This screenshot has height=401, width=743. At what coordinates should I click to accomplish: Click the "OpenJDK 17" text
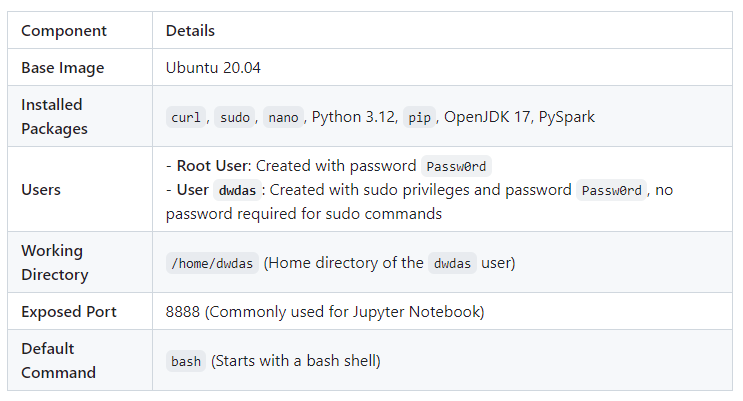pos(487,117)
